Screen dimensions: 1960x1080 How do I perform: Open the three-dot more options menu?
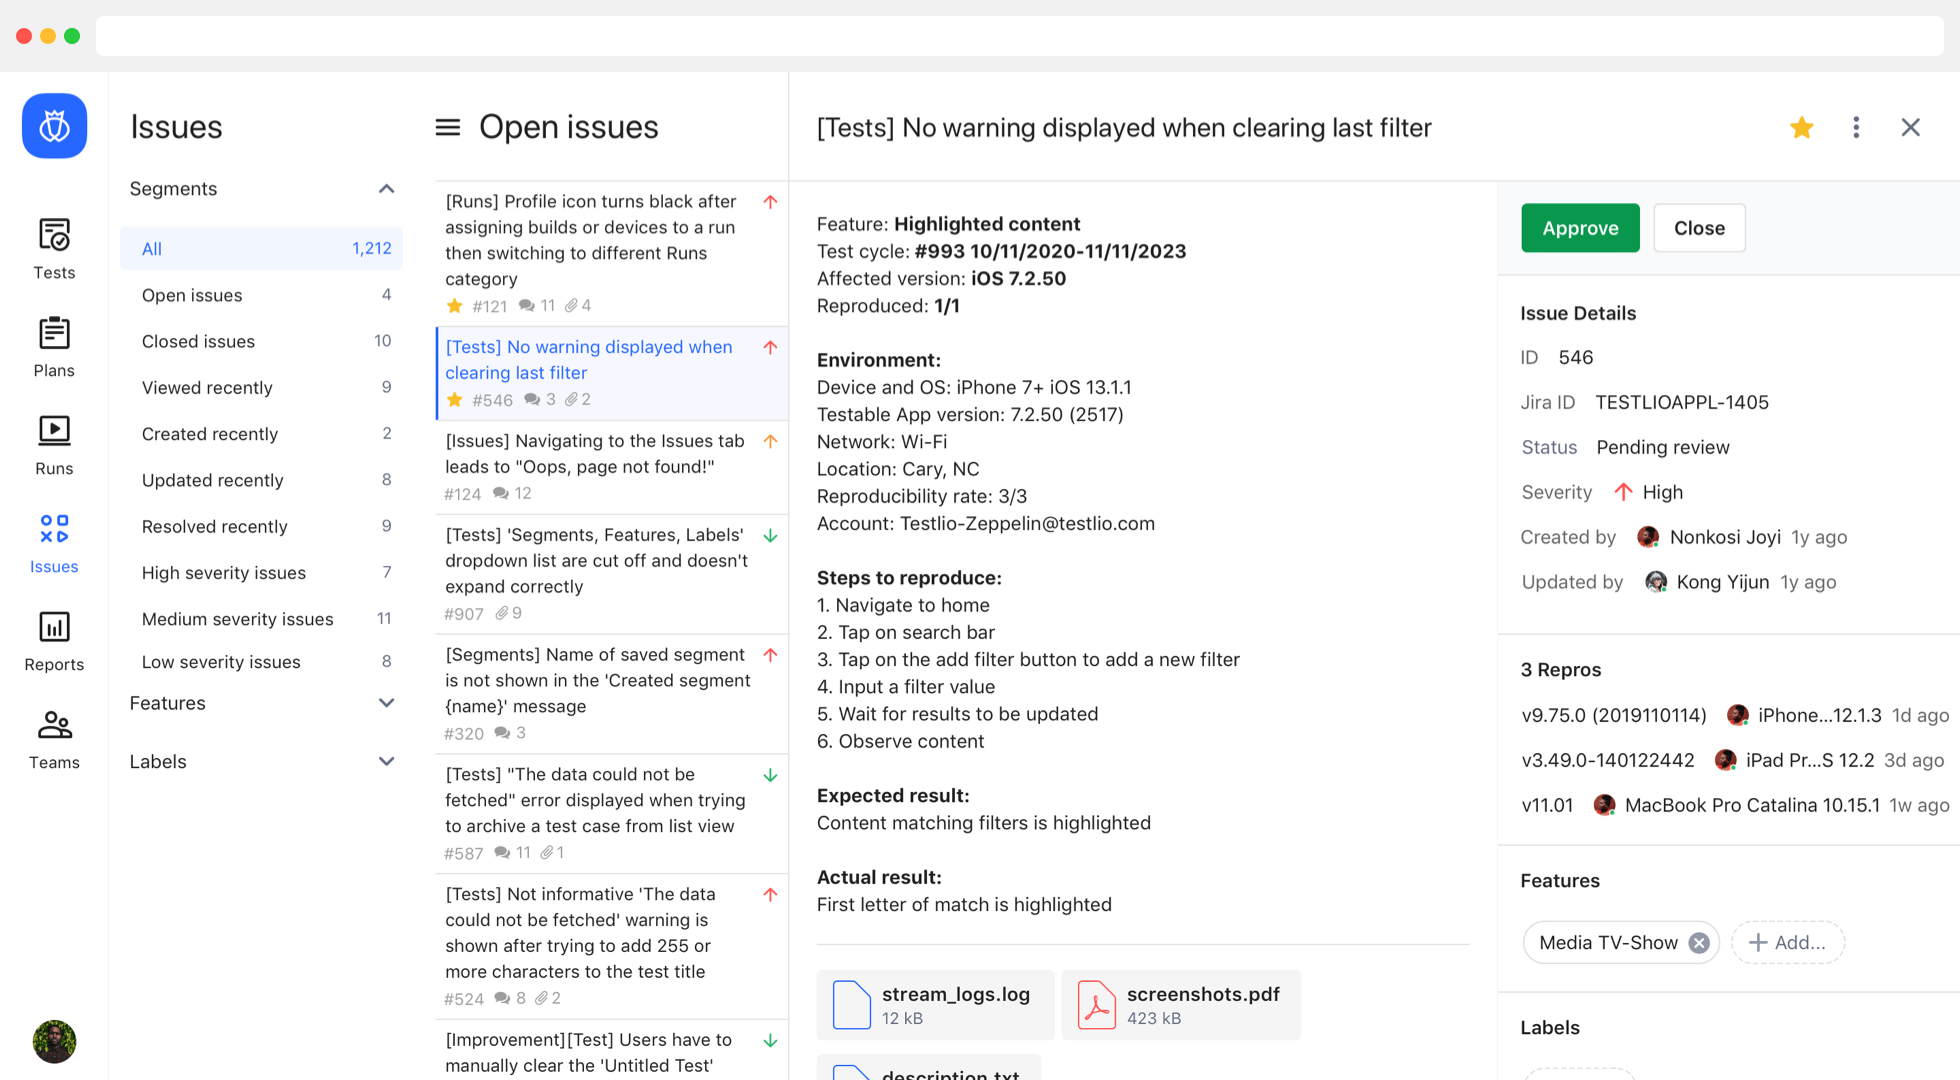pos(1856,127)
